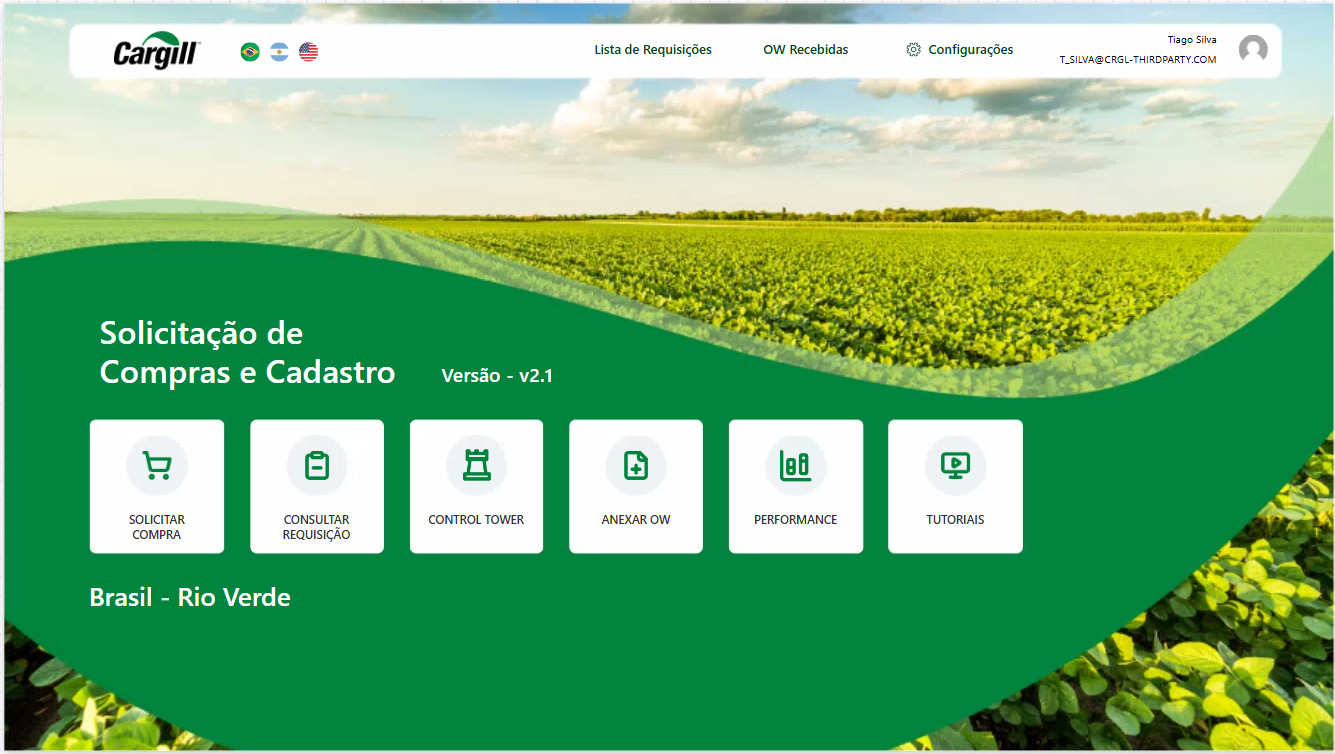Image resolution: width=1335 pixels, height=754 pixels.
Task: Click the Tutoriais video monitor icon
Action: click(x=955, y=466)
